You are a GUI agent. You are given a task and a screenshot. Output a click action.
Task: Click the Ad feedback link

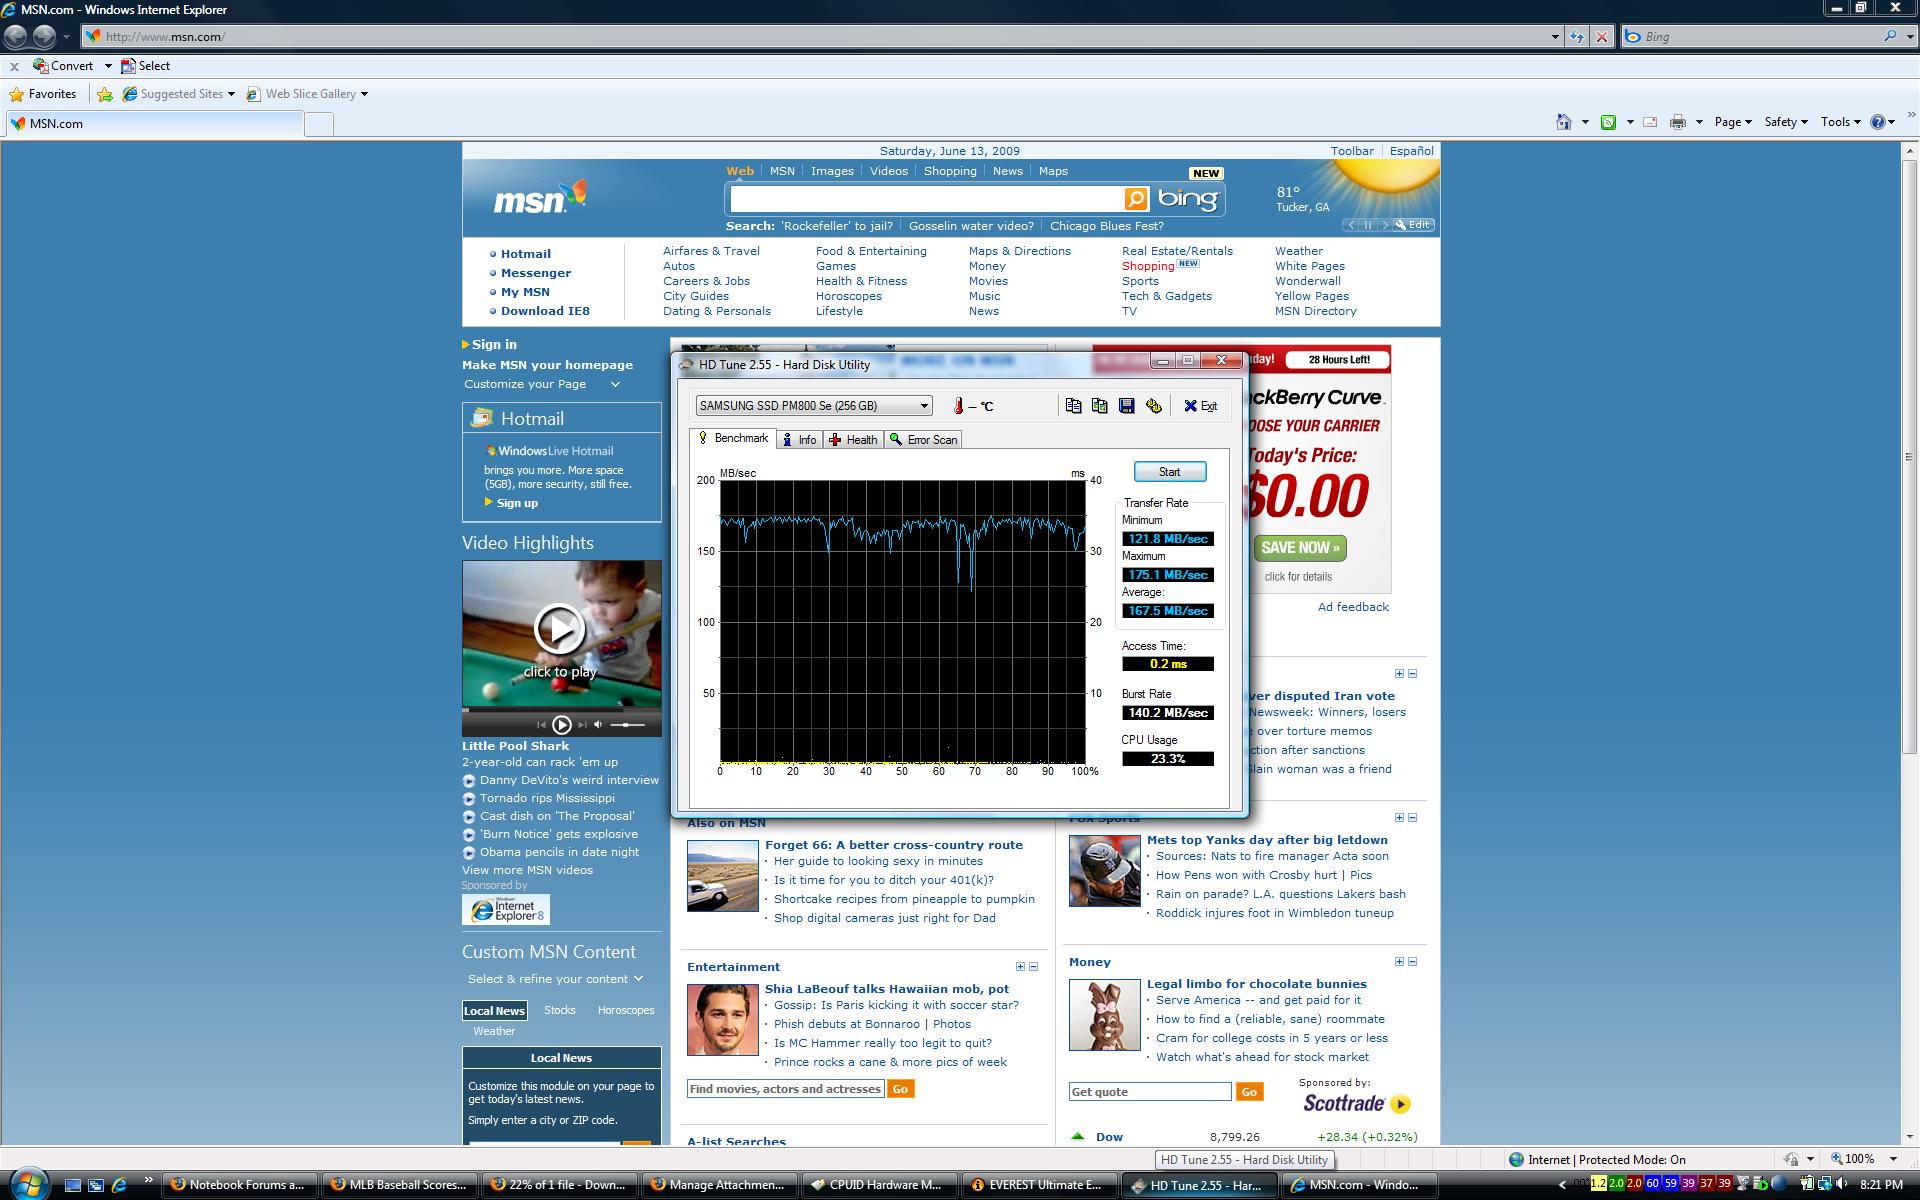pyautogui.click(x=1353, y=607)
